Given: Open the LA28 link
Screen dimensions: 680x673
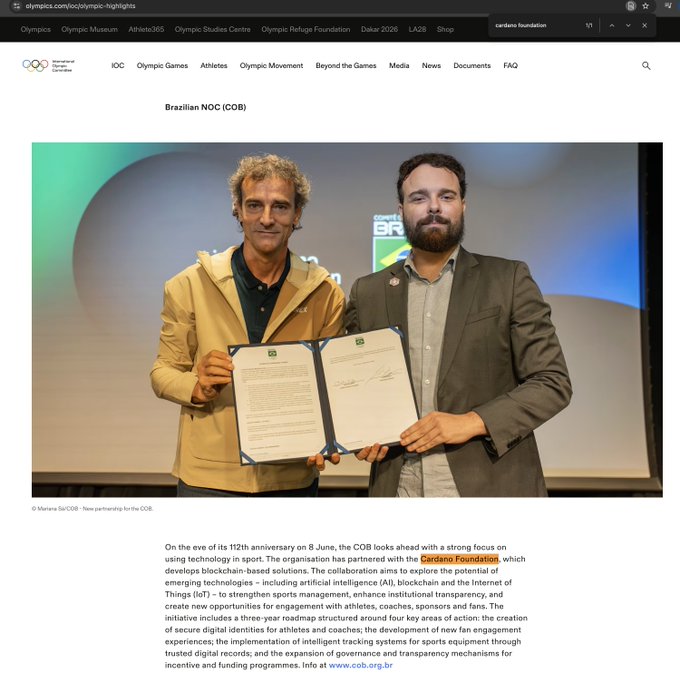Looking at the screenshot, I should coord(417,29).
